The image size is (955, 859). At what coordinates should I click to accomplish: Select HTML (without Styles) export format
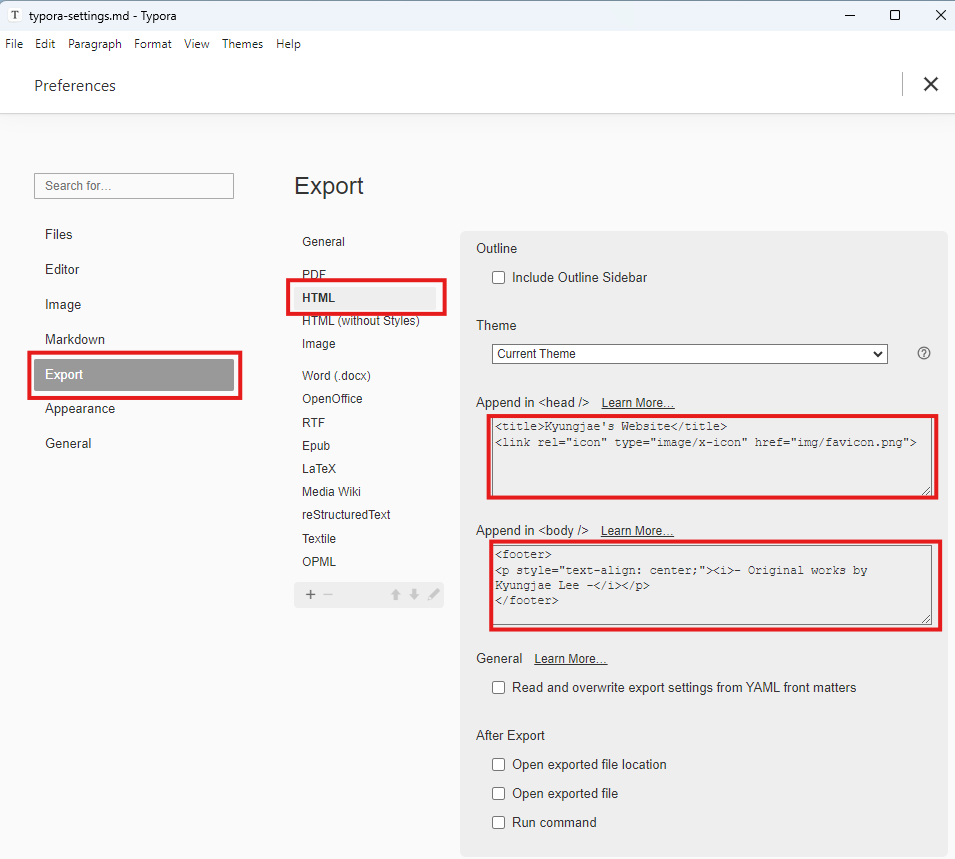(x=361, y=321)
